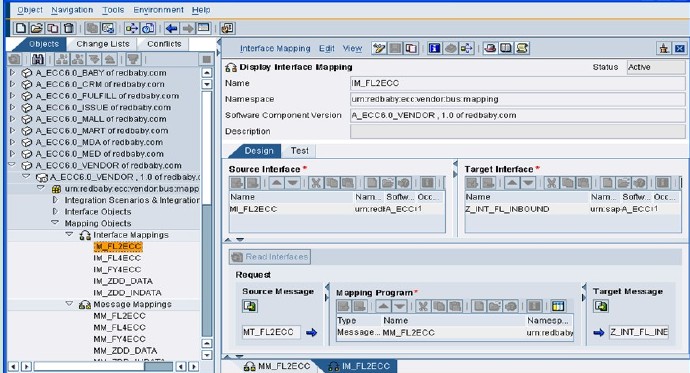Select the Design tab
This screenshot has width=690, height=373.
[259, 151]
